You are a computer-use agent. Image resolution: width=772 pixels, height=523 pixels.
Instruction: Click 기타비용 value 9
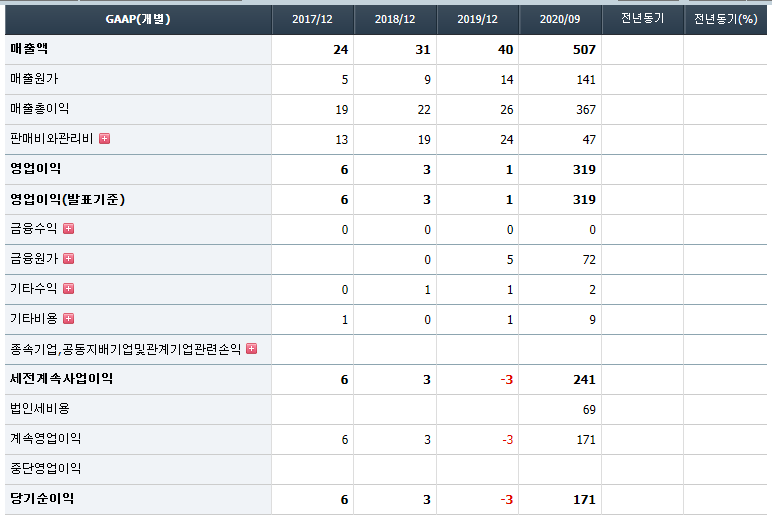(x=593, y=320)
